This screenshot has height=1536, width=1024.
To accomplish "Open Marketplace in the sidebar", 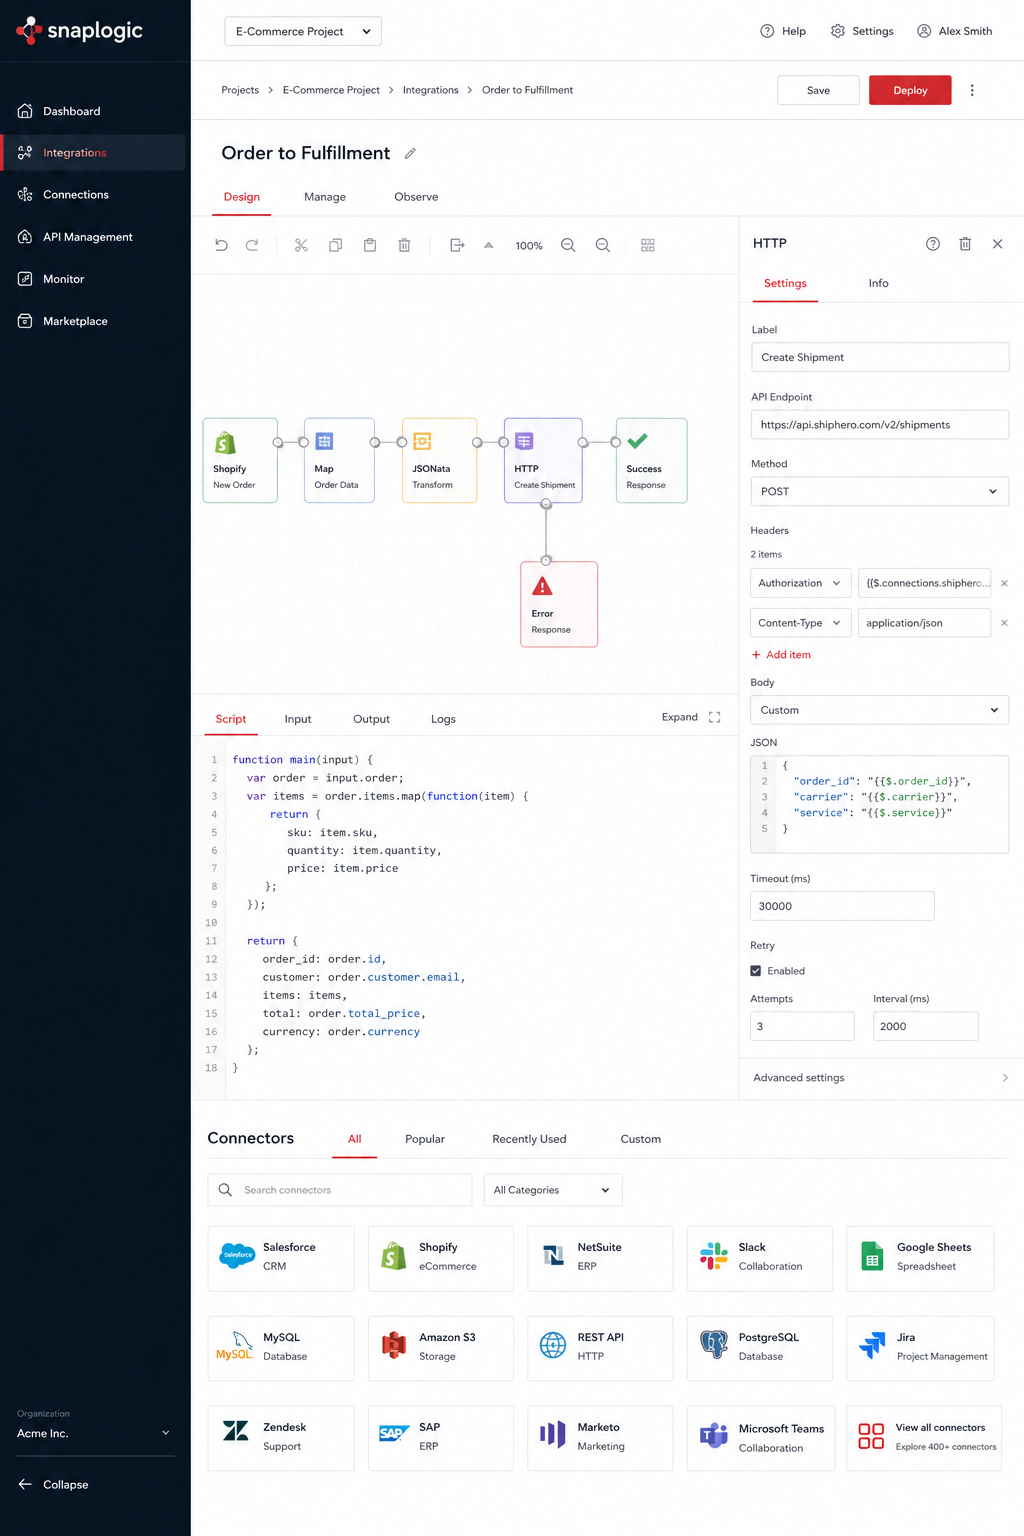I will [x=93, y=321].
